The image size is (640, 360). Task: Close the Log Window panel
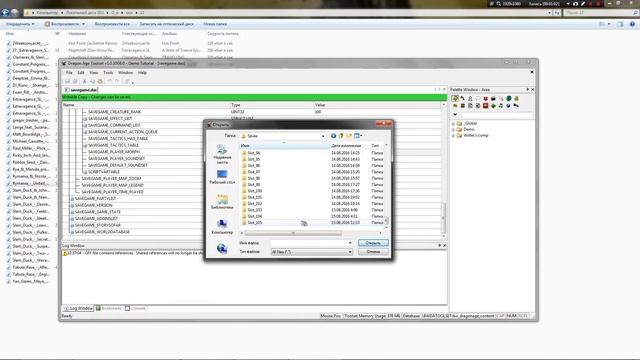(x=444, y=246)
